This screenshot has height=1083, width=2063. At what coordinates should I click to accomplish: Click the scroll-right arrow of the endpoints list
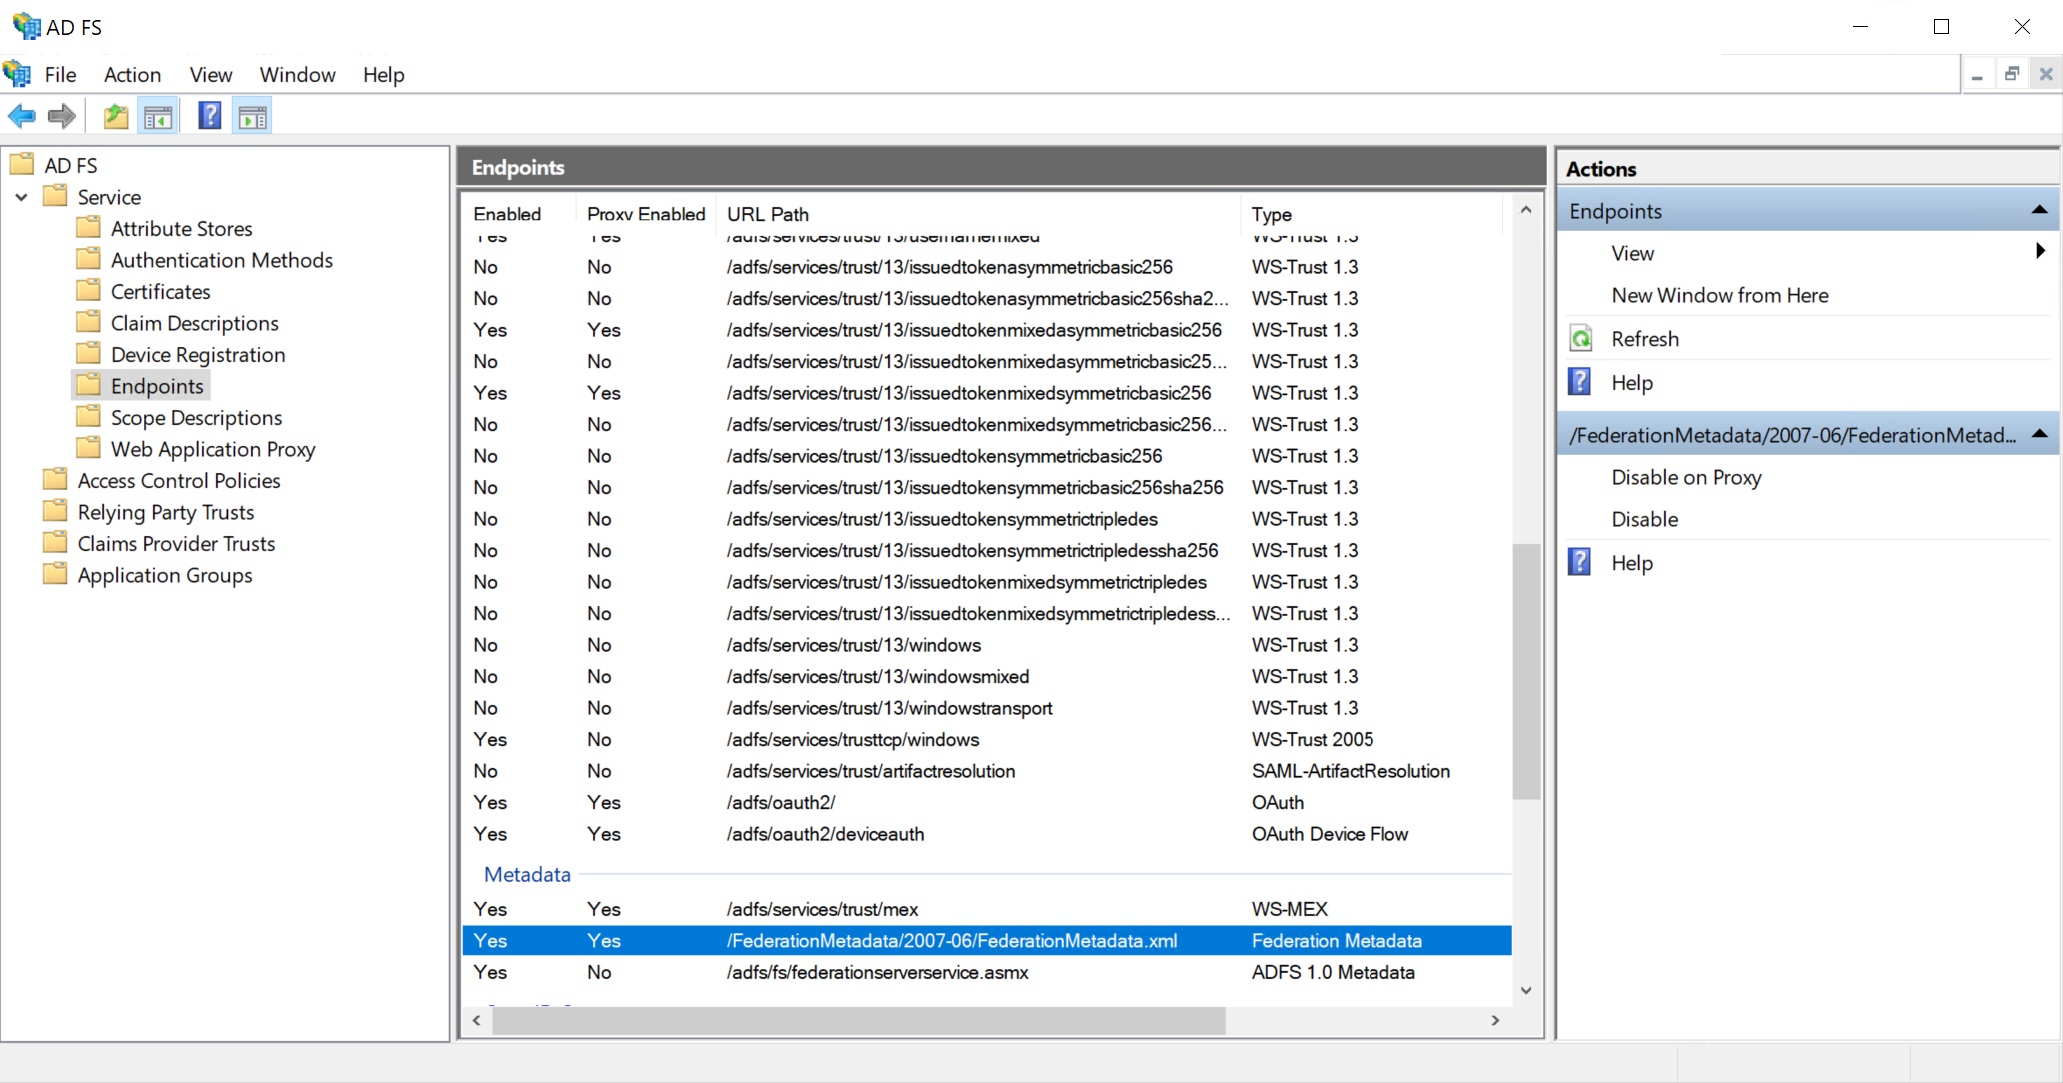[x=1495, y=1020]
